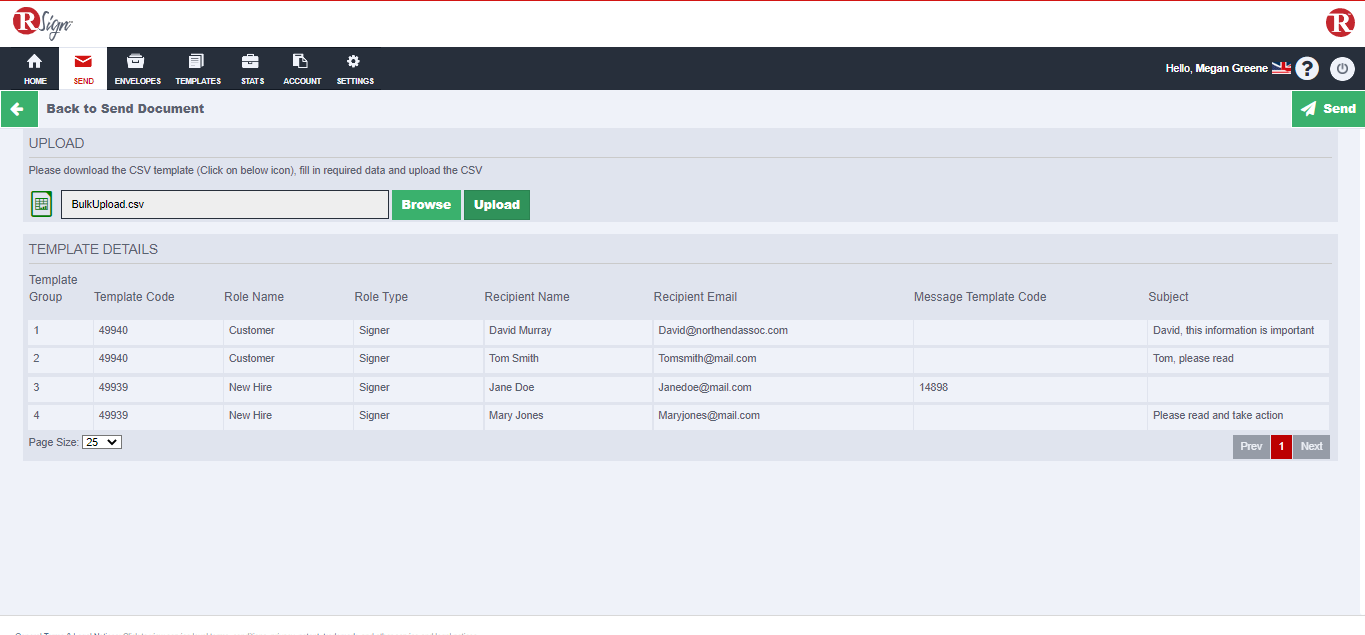Expand the Page Size dropdown
1365x635 pixels.
[x=102, y=441]
